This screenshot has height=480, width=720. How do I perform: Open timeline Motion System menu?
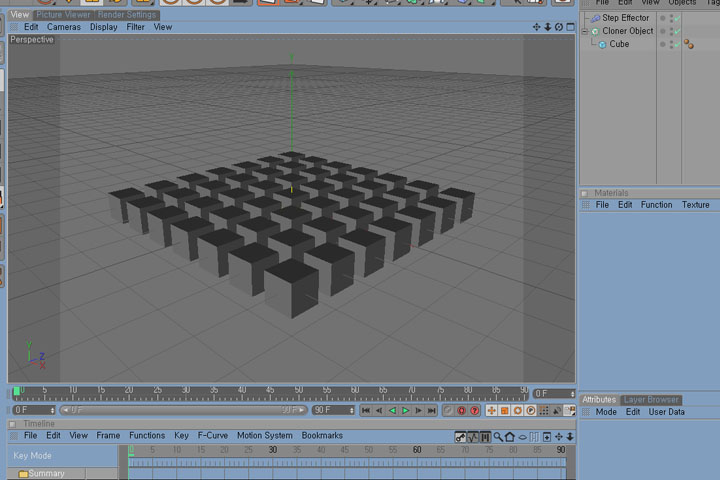(264, 435)
